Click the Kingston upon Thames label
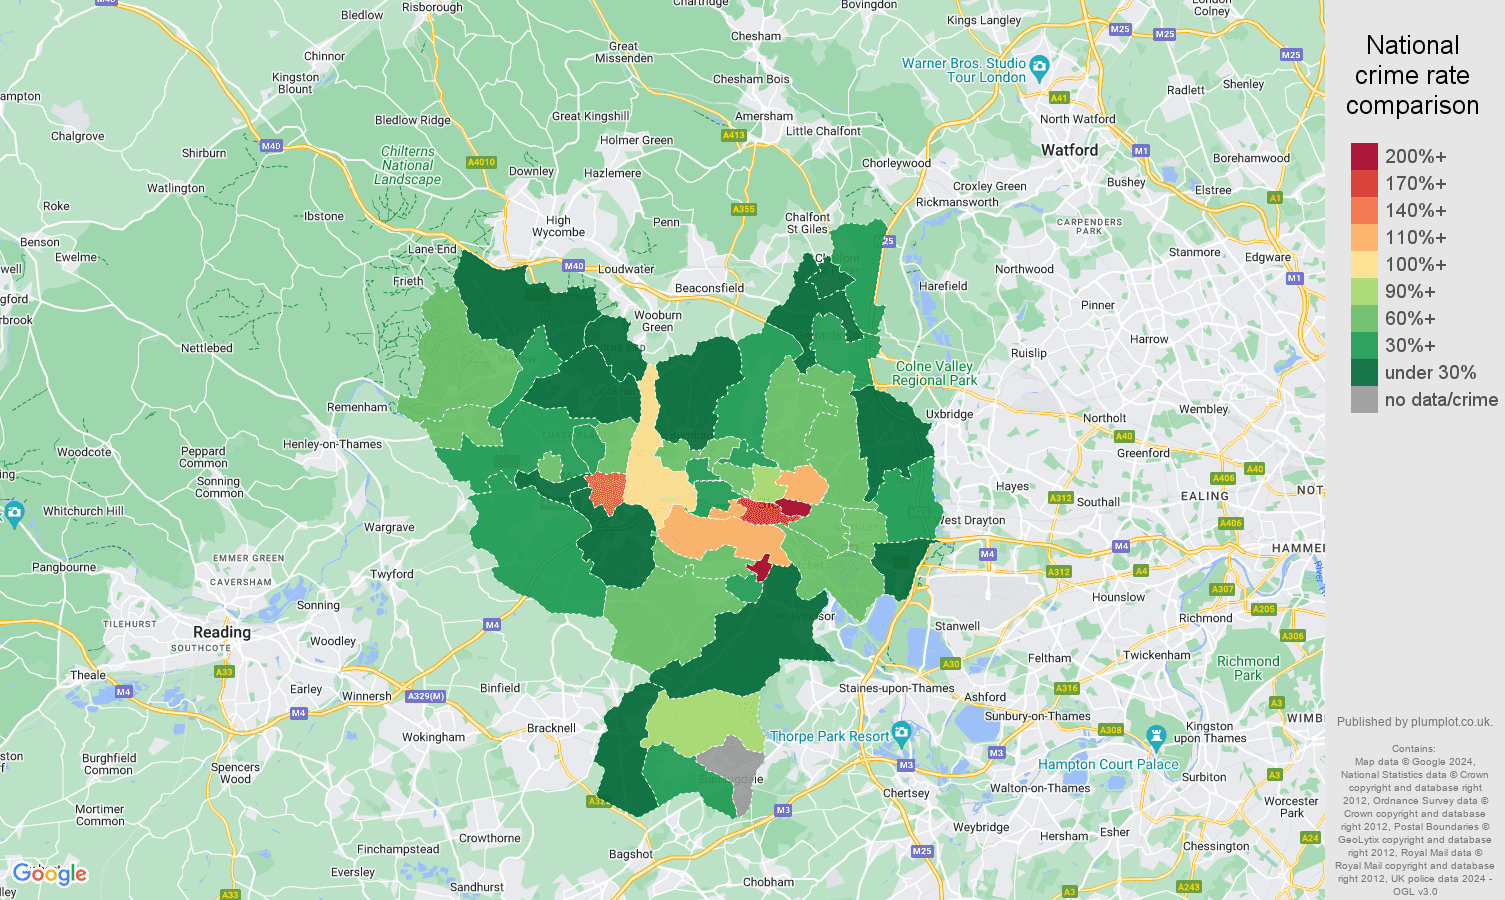The width and height of the screenshot is (1505, 900). click(x=1210, y=733)
